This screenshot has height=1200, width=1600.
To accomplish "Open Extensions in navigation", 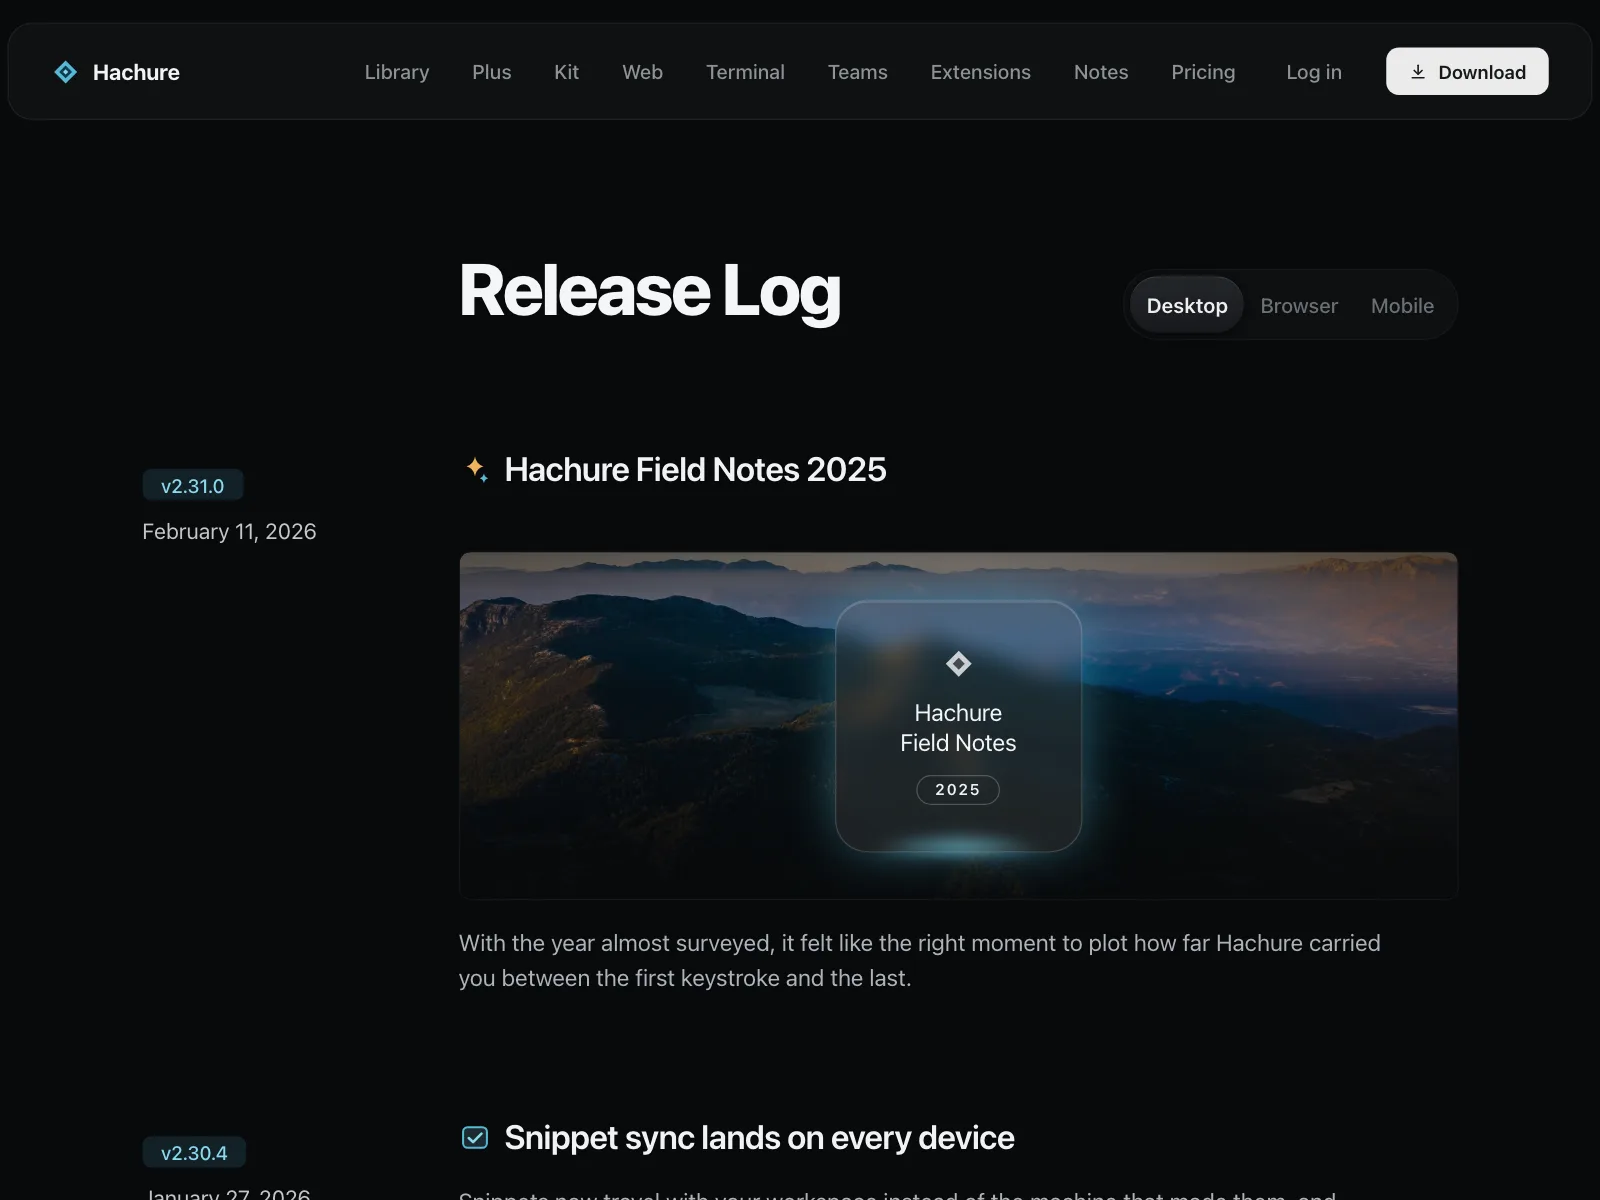I will pos(981,72).
